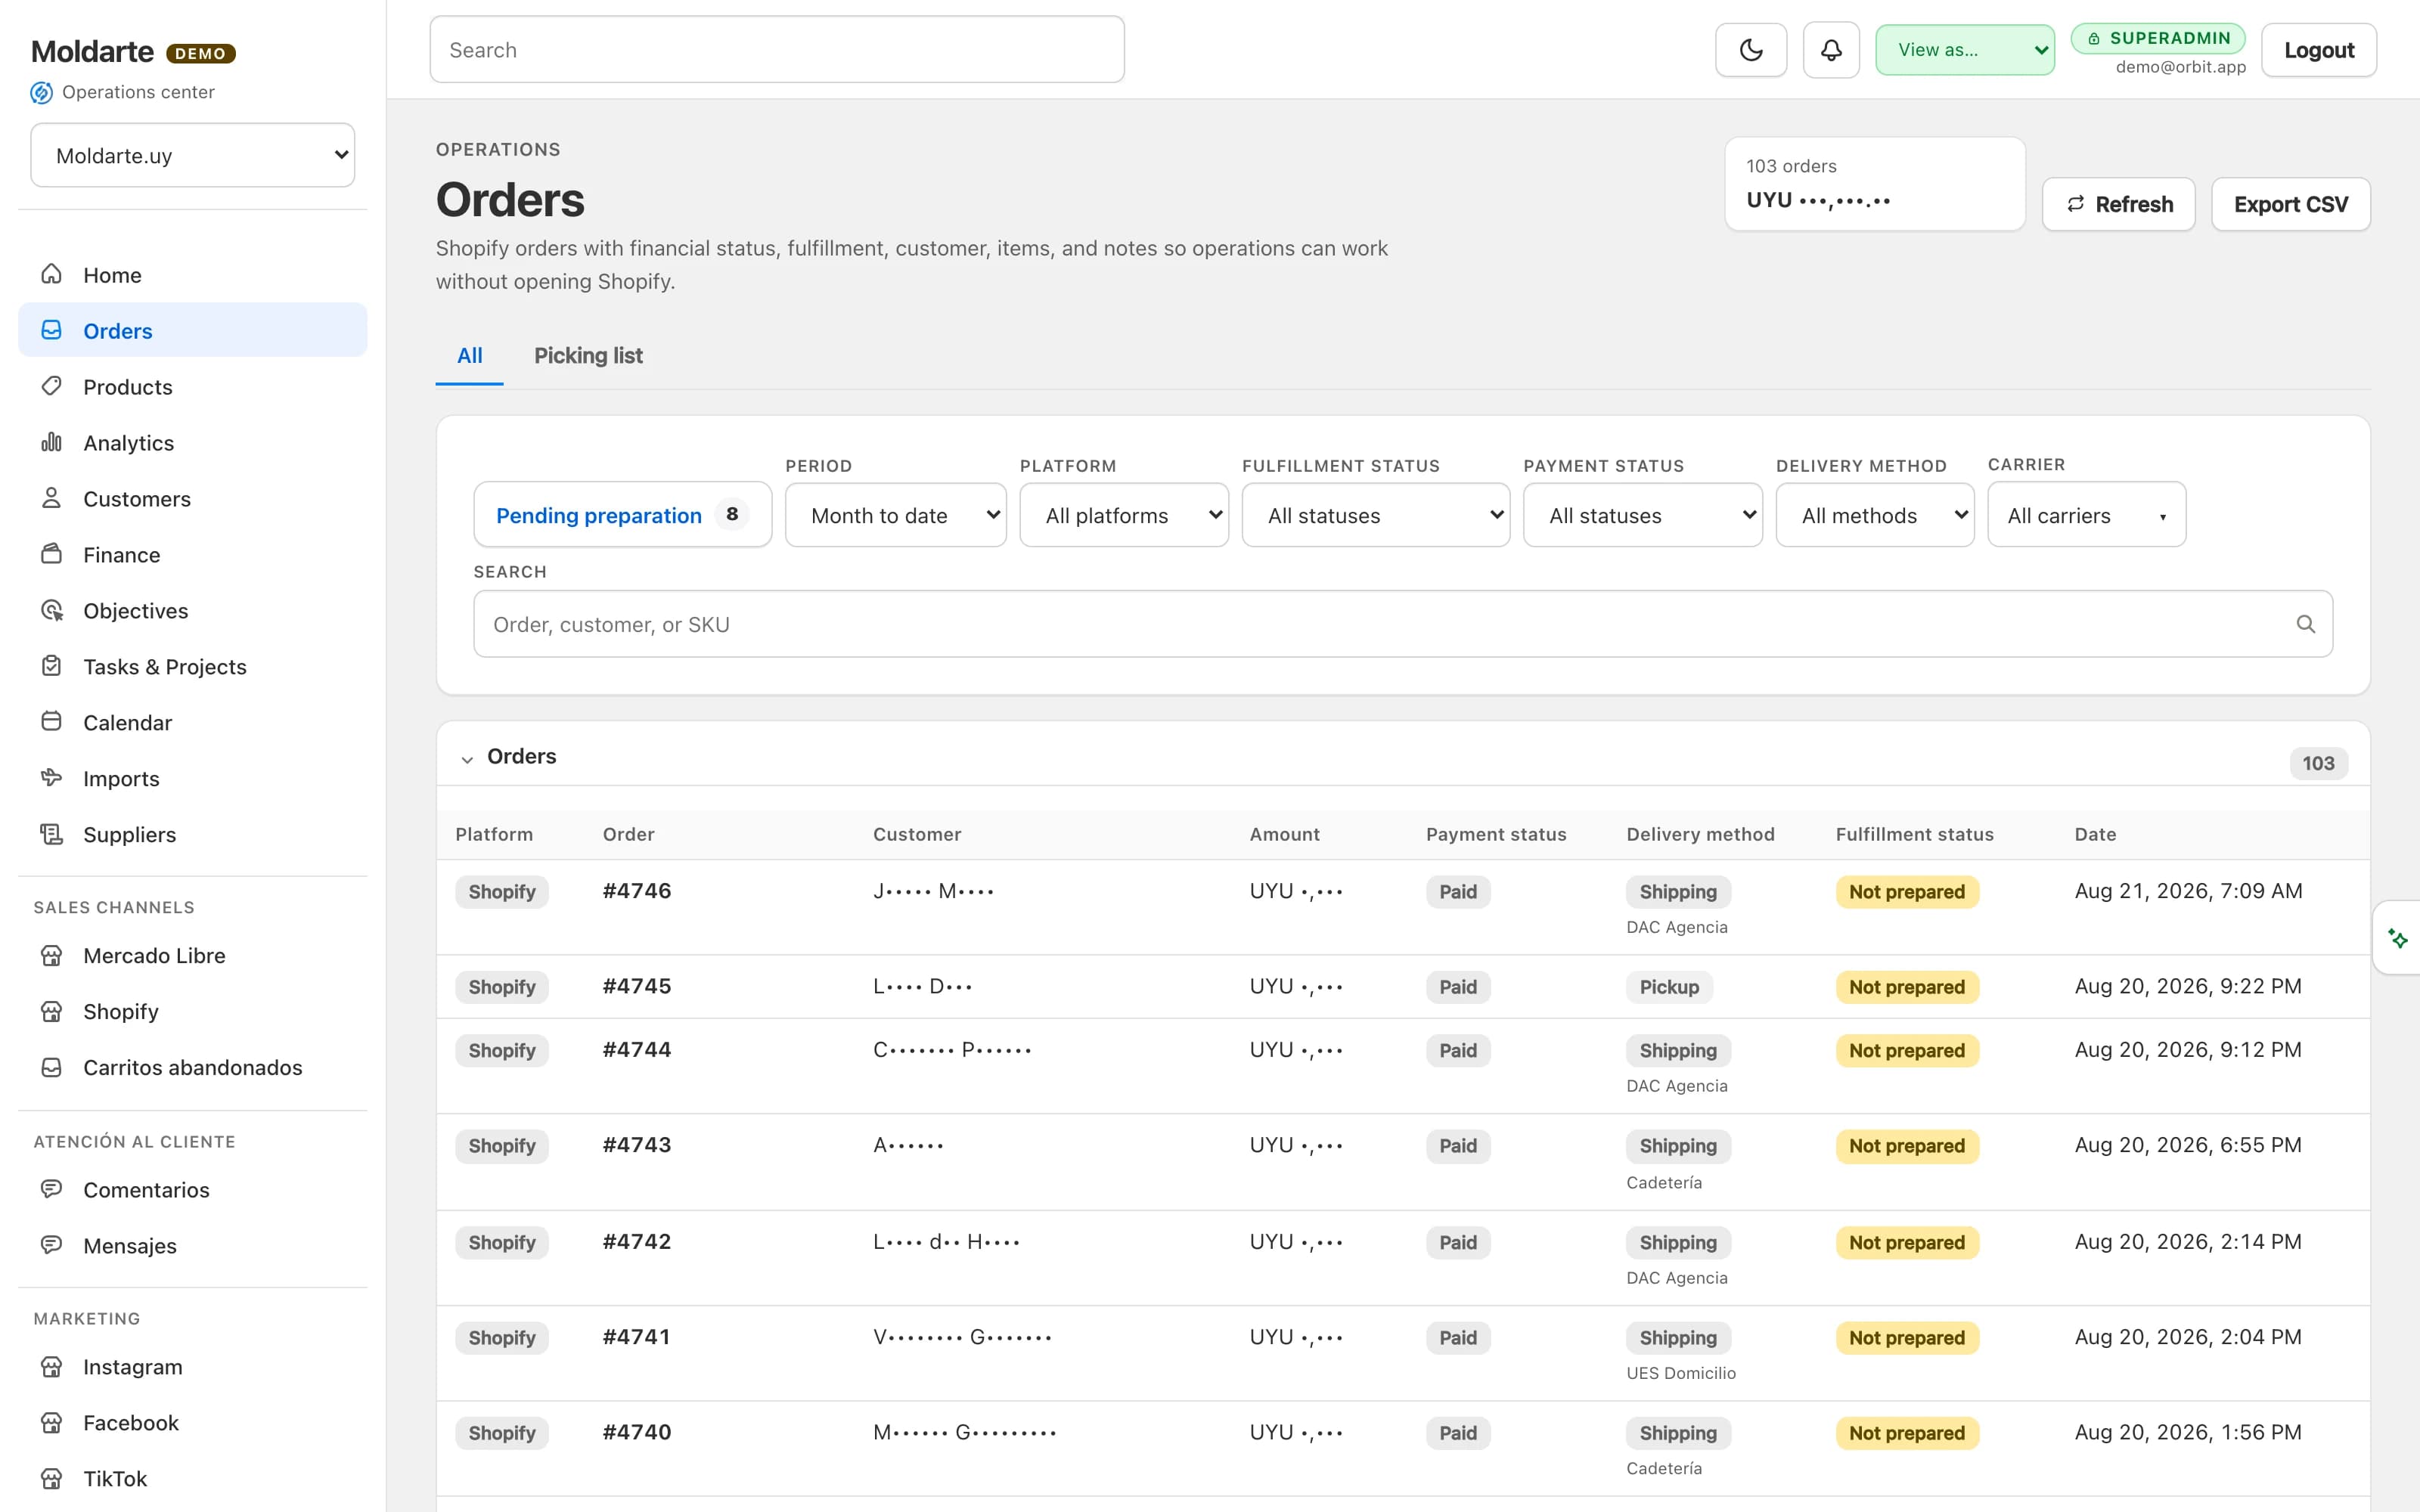The width and height of the screenshot is (2420, 1512).
Task: Click the Shopify store icon in sidebar
Action: (x=51, y=1011)
